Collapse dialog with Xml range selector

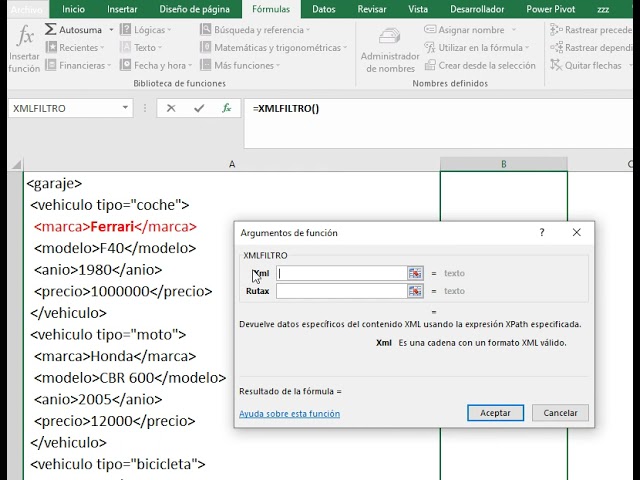[x=415, y=273]
